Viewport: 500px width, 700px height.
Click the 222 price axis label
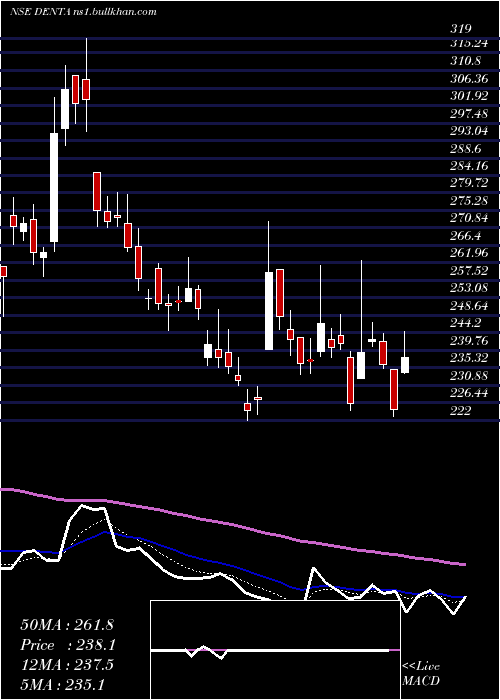pos(461,411)
